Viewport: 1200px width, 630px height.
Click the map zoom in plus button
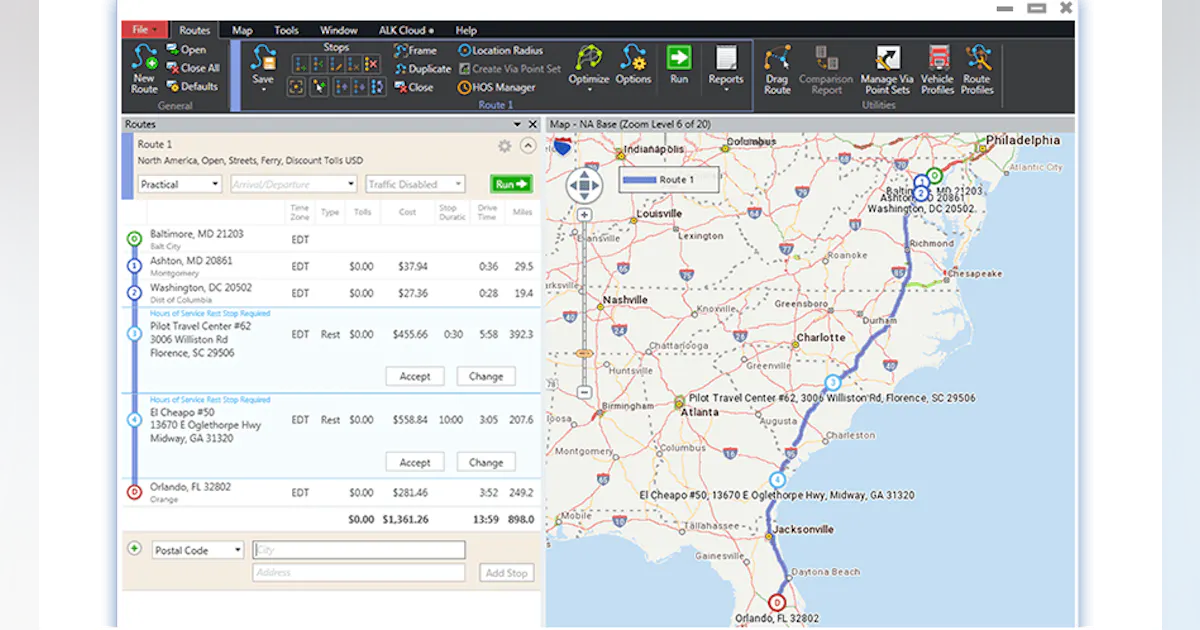(x=584, y=215)
